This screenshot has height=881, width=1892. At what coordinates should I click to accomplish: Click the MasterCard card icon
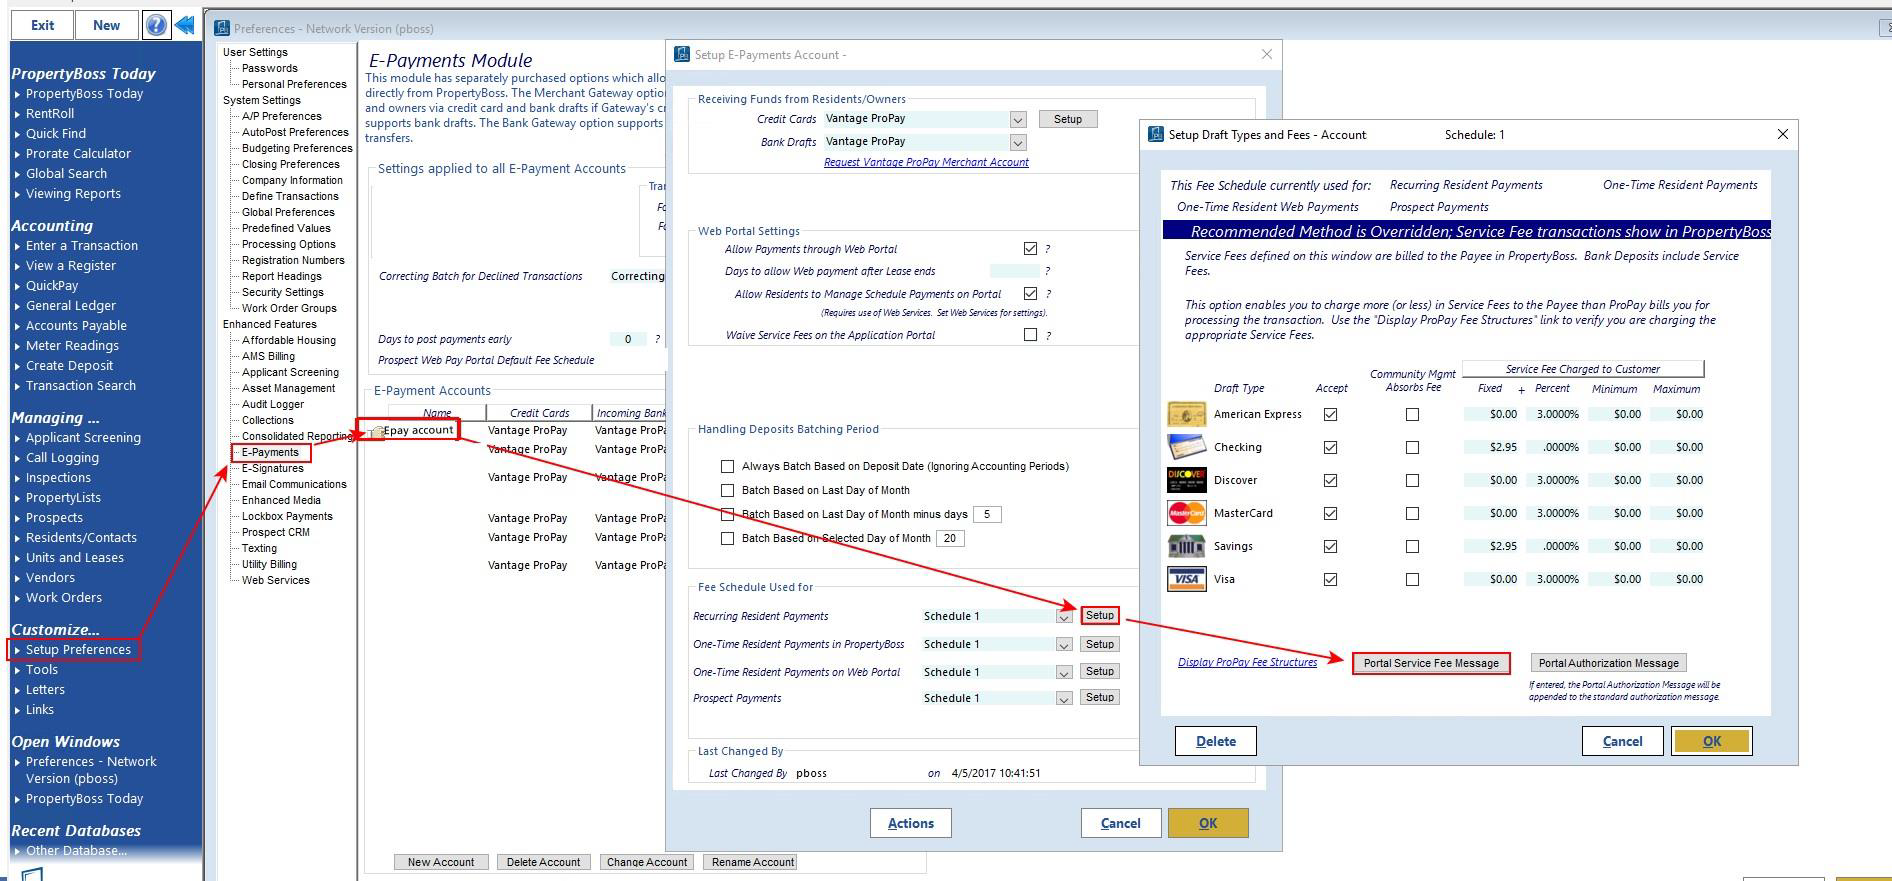tap(1186, 513)
